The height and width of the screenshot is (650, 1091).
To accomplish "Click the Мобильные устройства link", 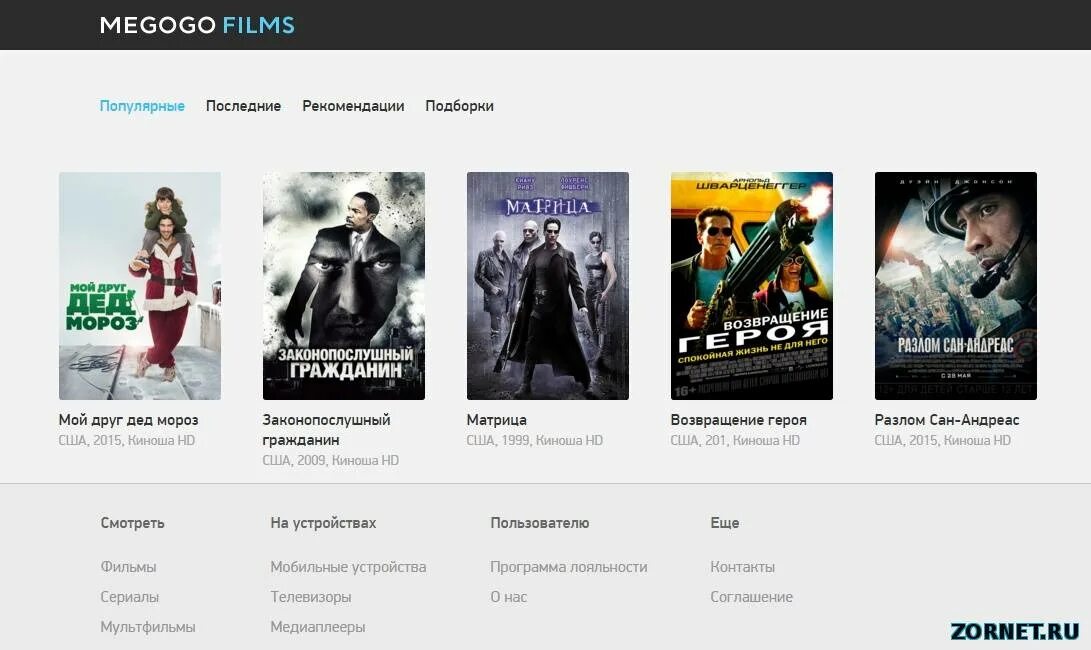I will [348, 566].
